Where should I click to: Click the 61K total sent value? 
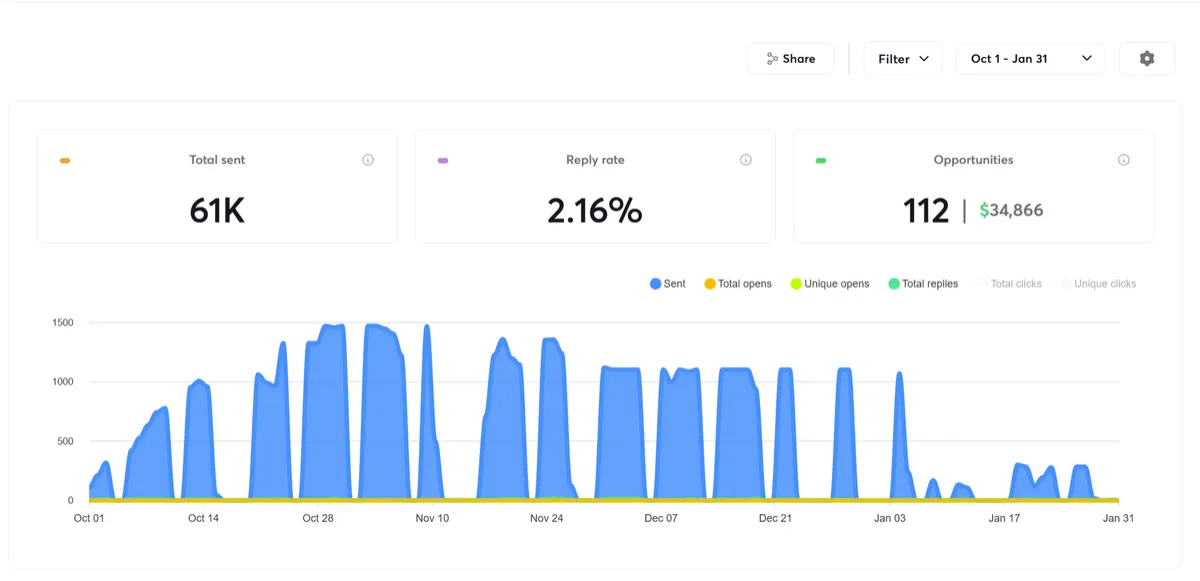[x=217, y=211]
